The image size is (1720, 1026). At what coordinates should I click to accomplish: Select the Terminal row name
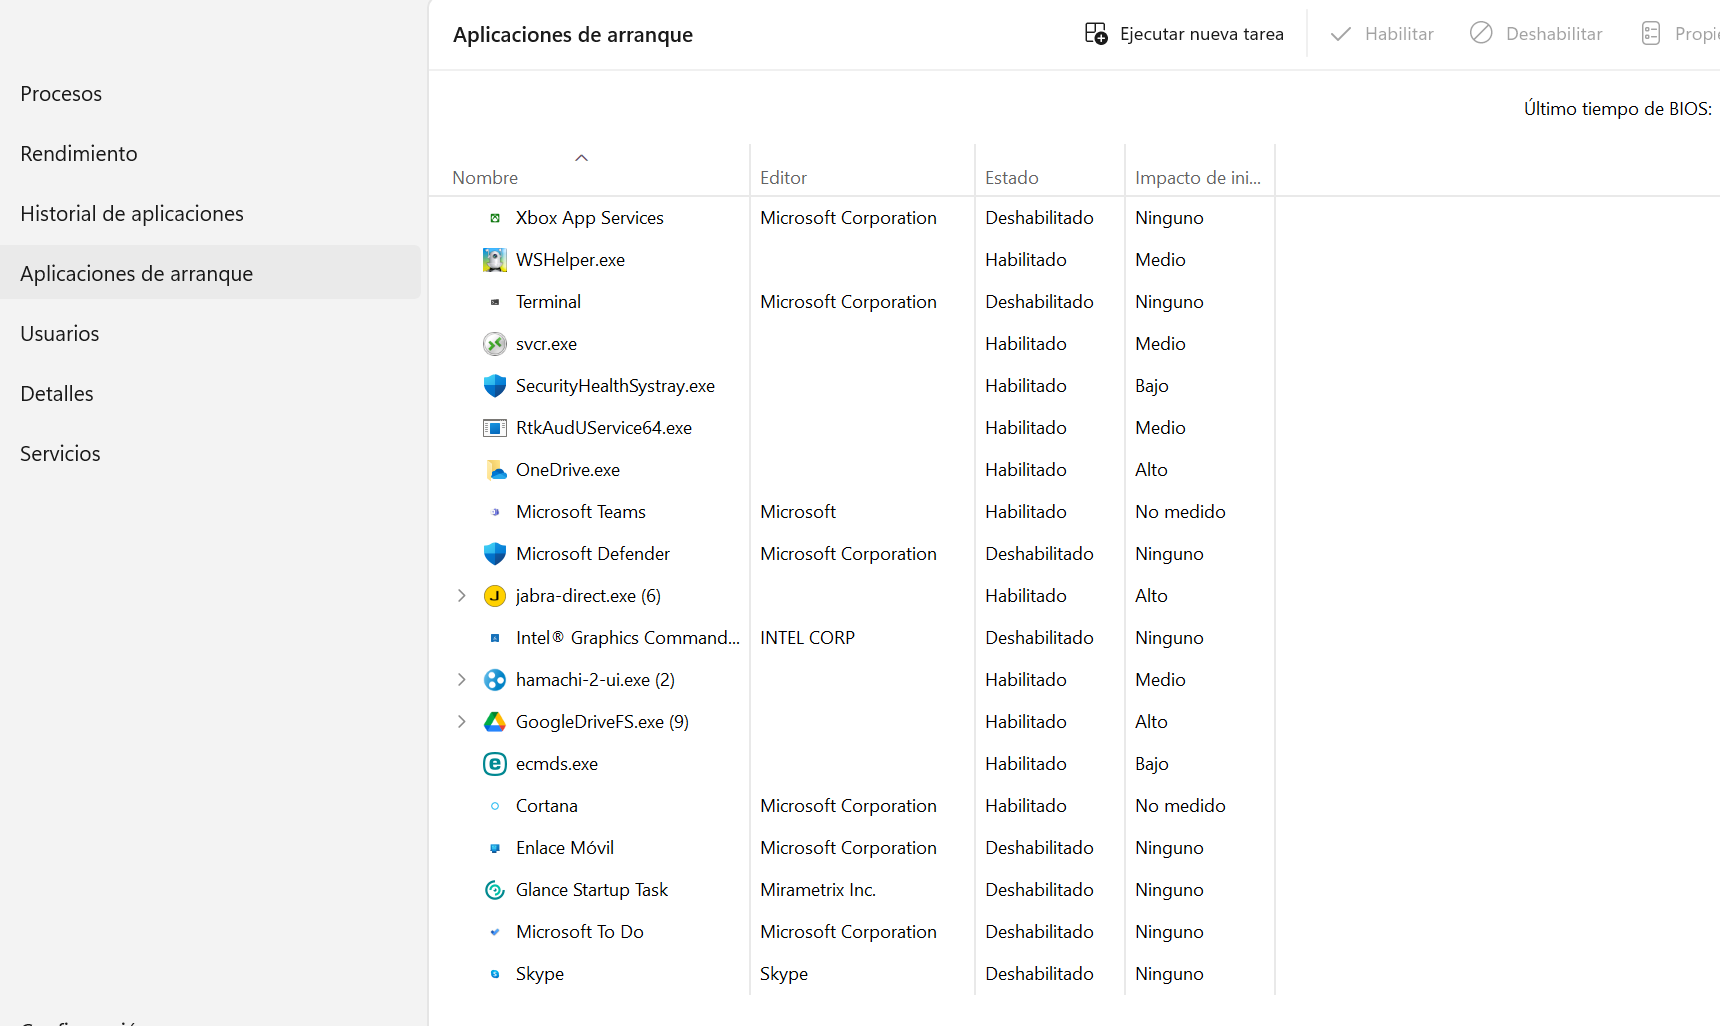(548, 302)
